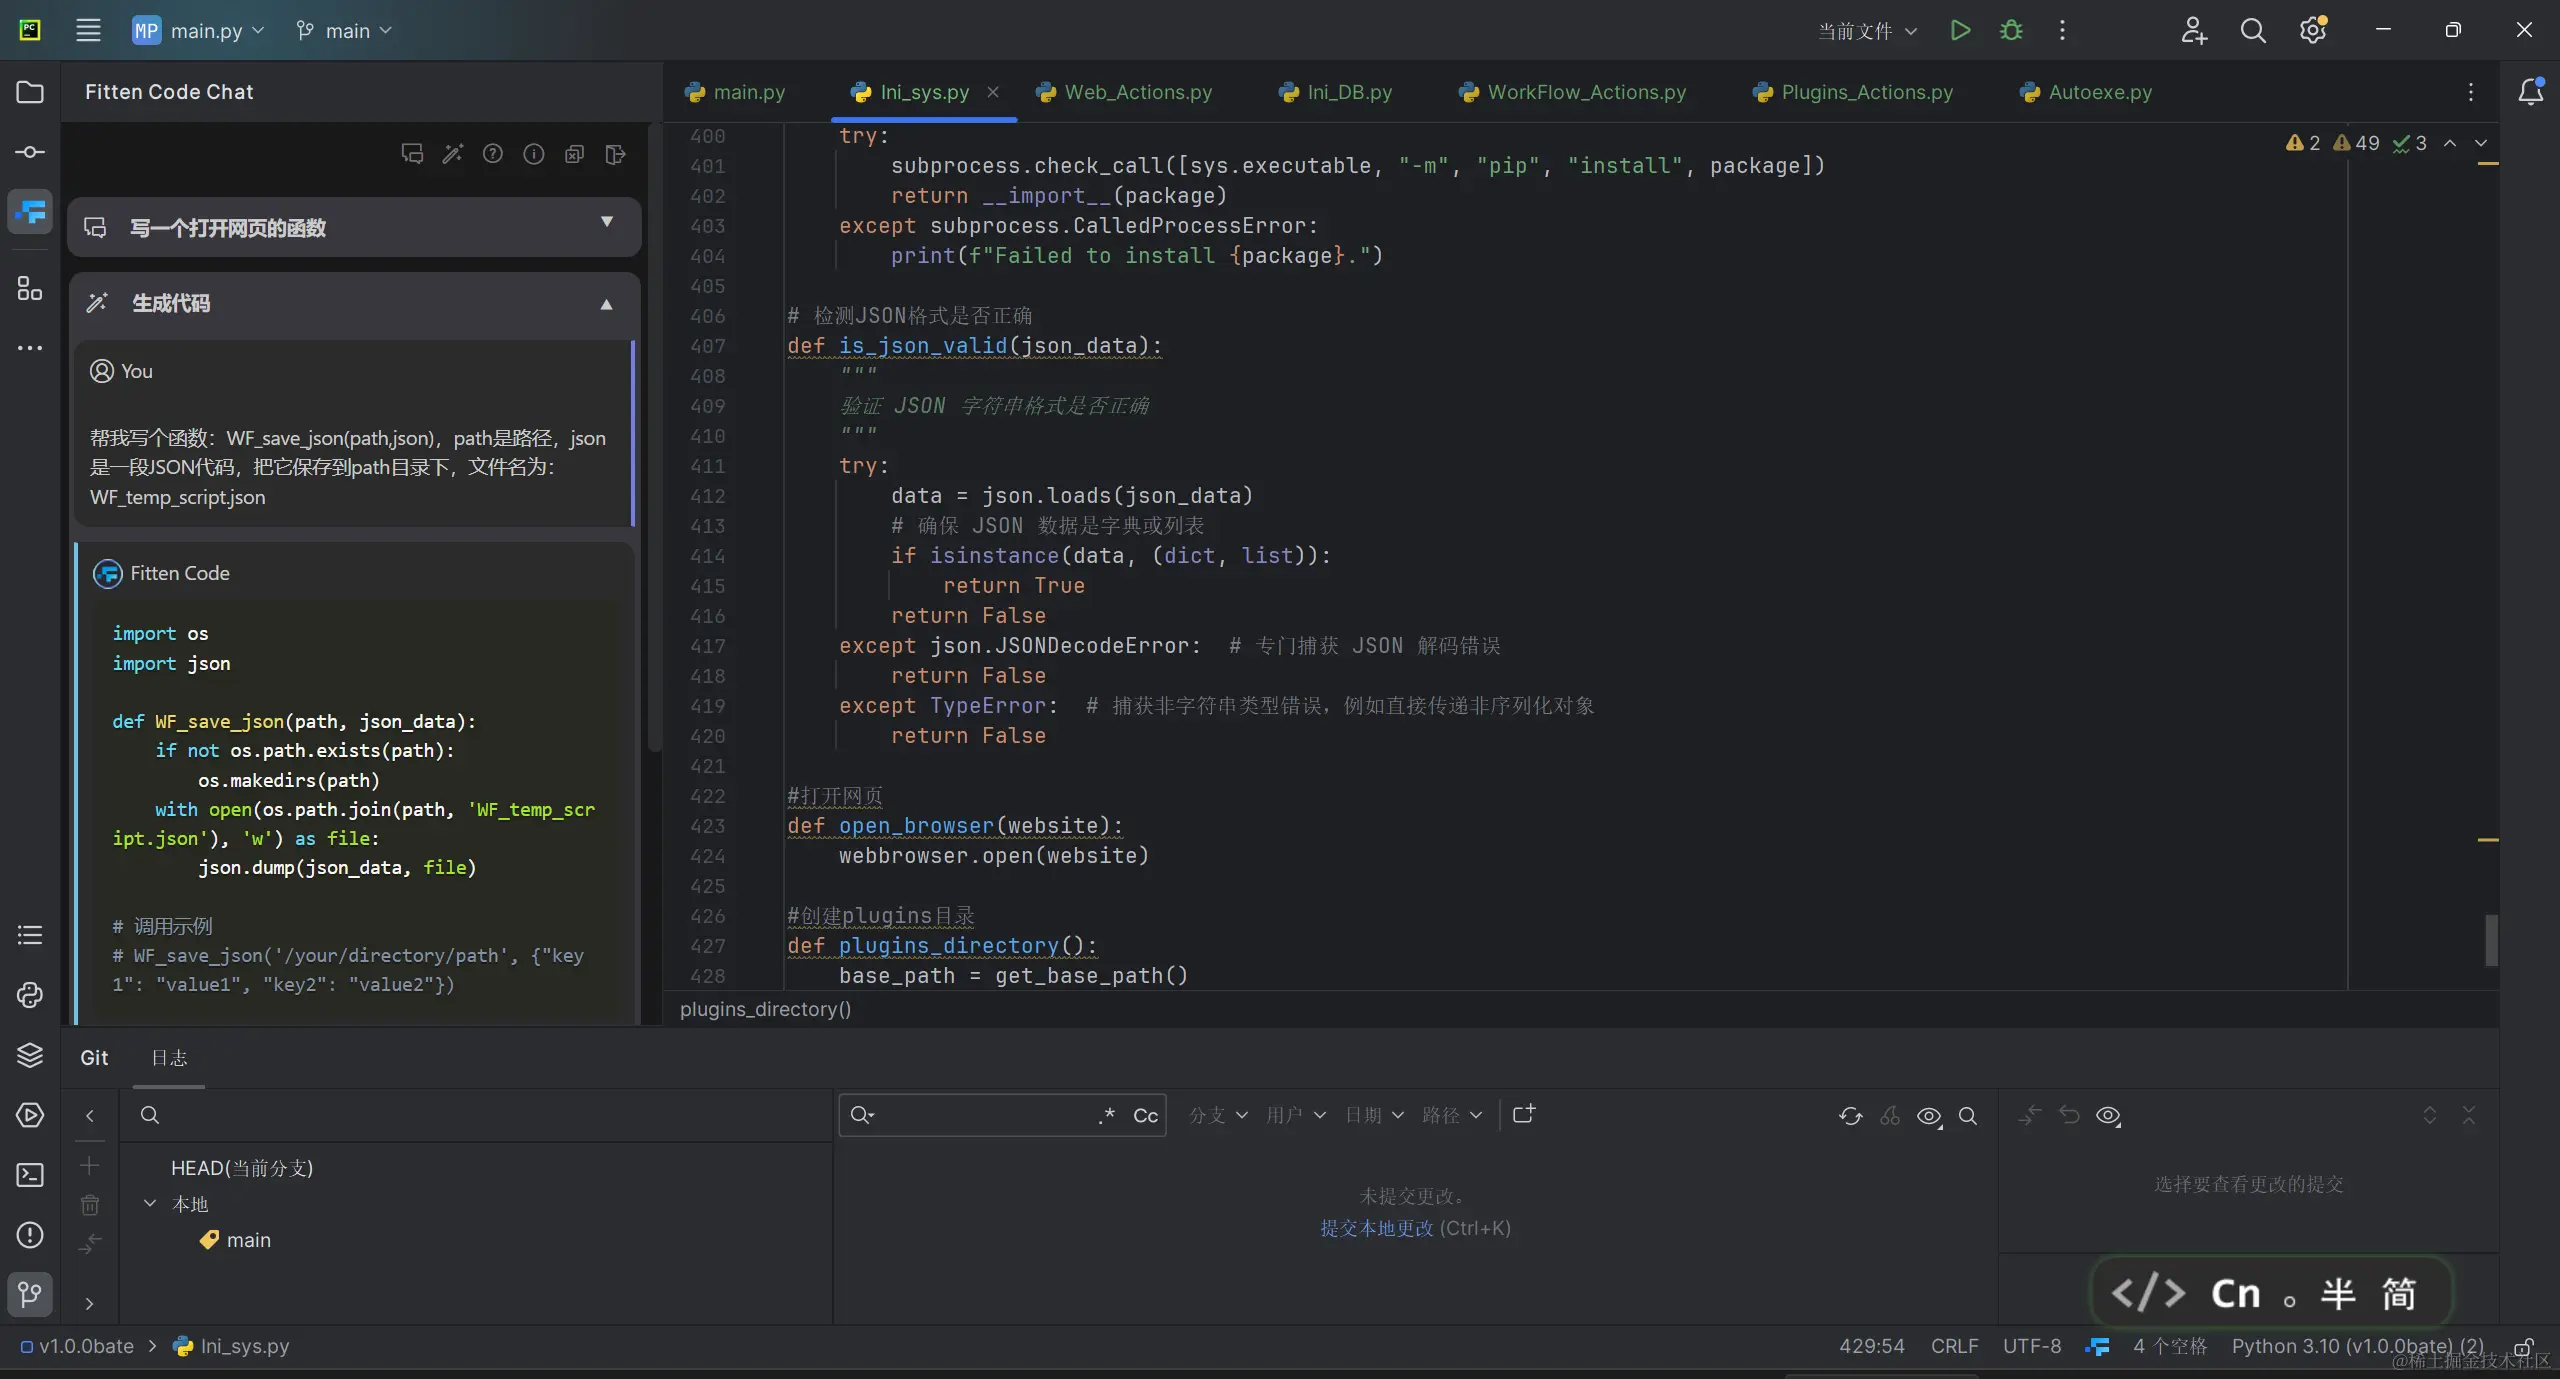Open the Terminal tool window
The width and height of the screenshot is (2560, 1379).
coord(30,1175)
